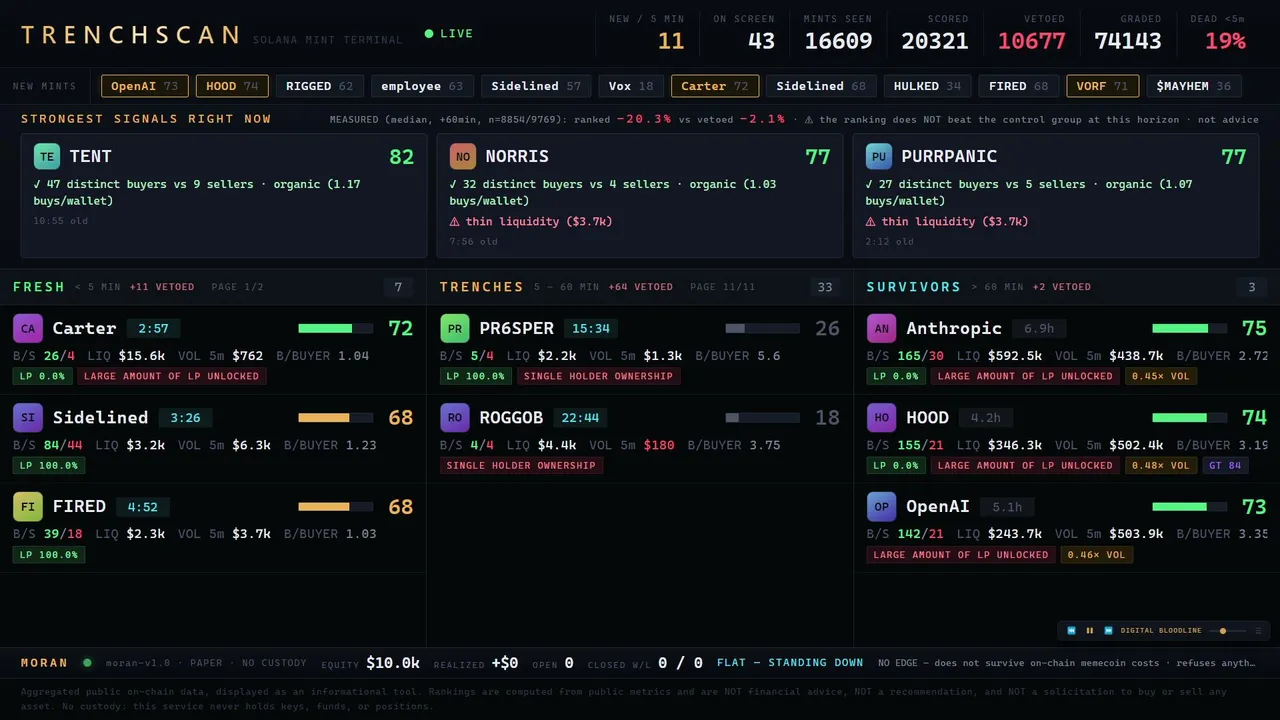Click the EQUITY $10.0k value
Image resolution: width=1280 pixels, height=720 pixels.
click(393, 663)
